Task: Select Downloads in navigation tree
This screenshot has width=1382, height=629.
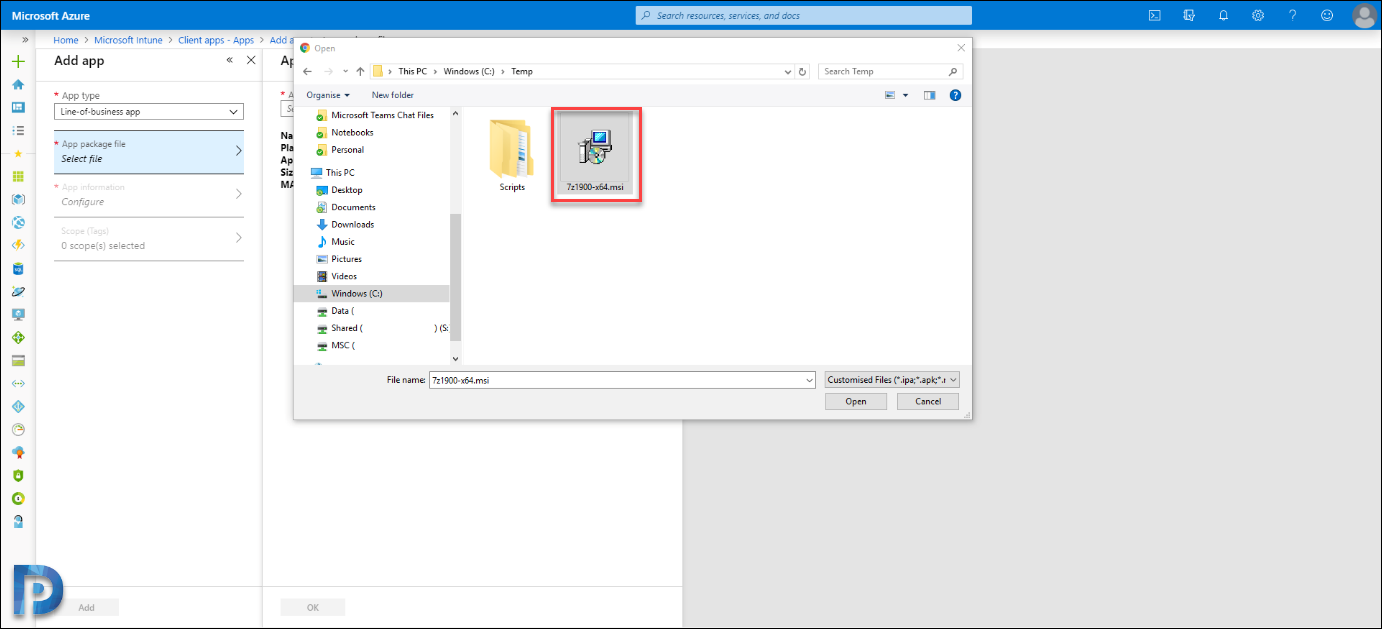Action: click(x=353, y=224)
